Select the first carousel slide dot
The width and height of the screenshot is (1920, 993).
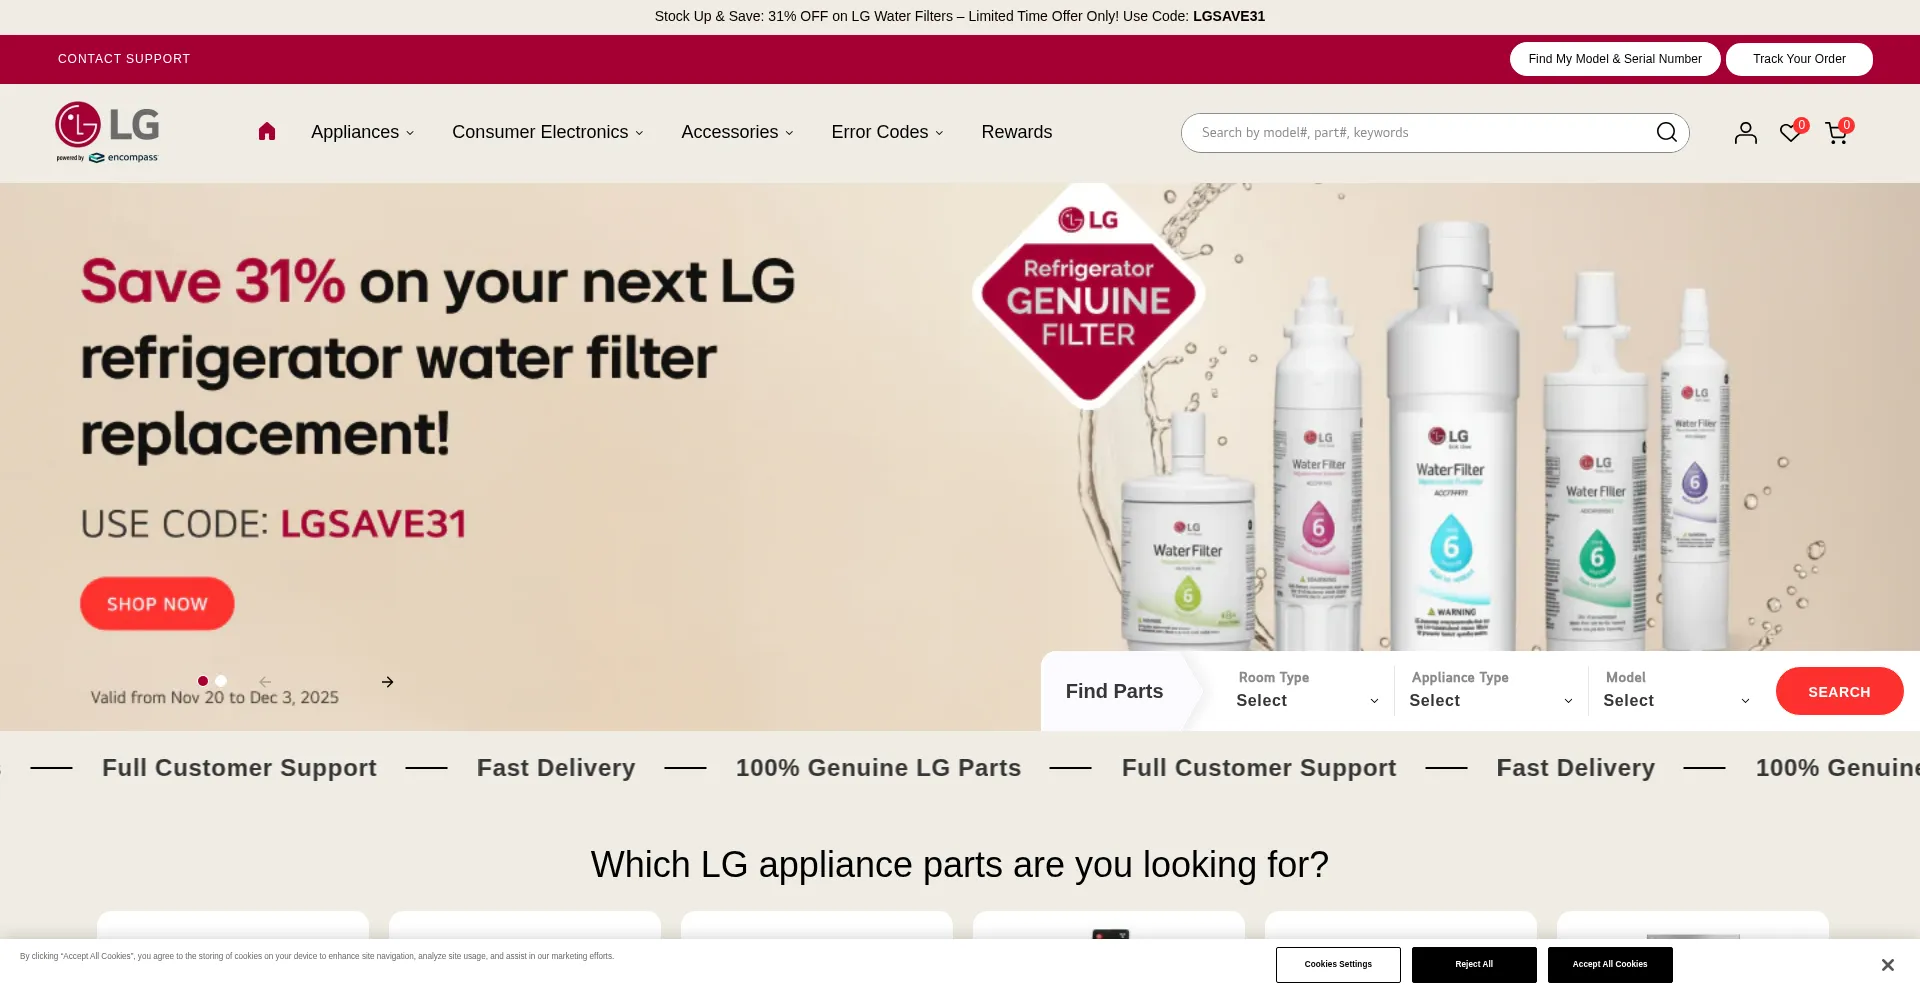coord(203,681)
